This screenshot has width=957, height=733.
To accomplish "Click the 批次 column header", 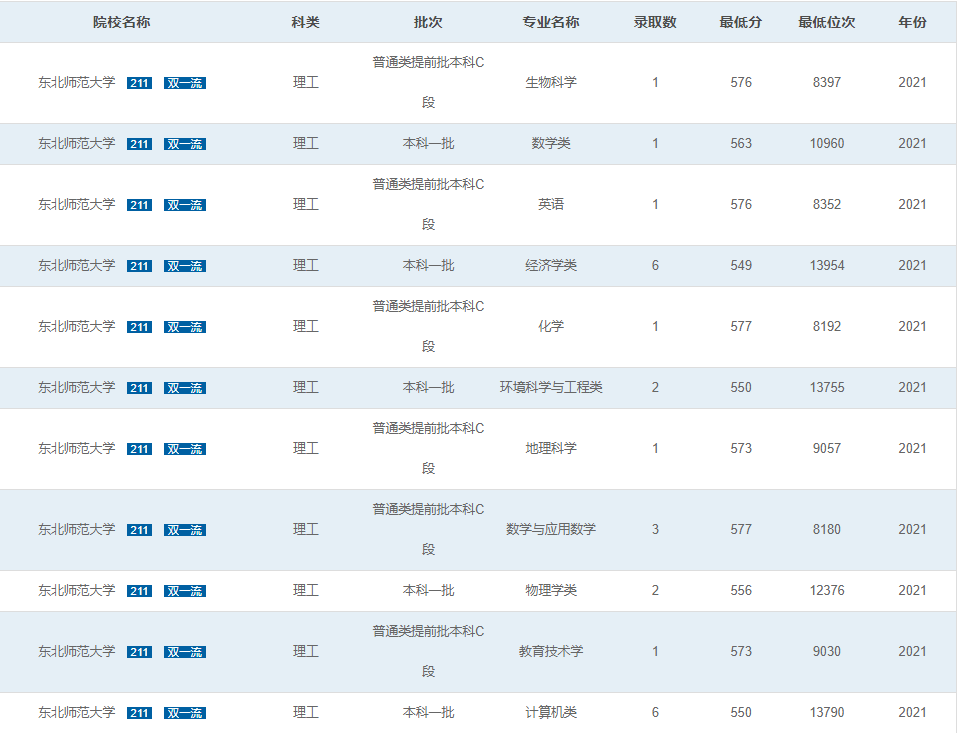I will 428,23.
